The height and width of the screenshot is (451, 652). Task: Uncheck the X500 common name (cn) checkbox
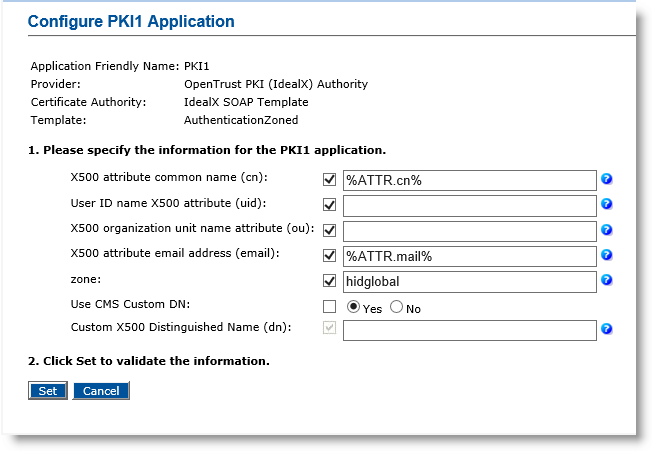tap(329, 180)
